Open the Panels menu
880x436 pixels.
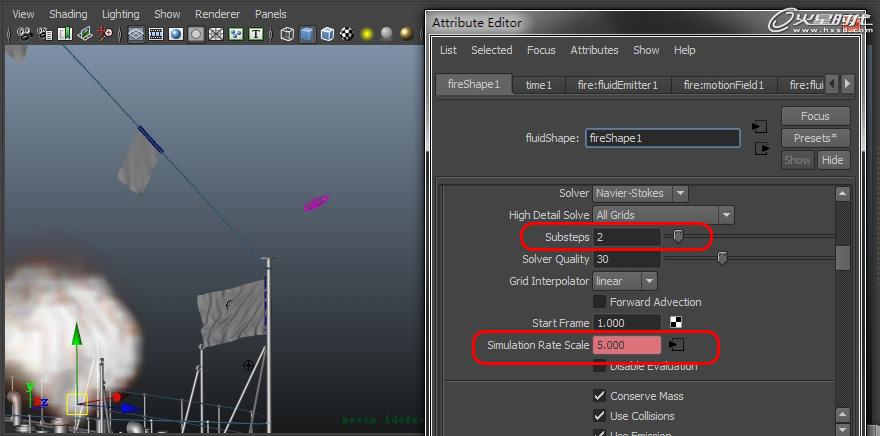point(271,14)
